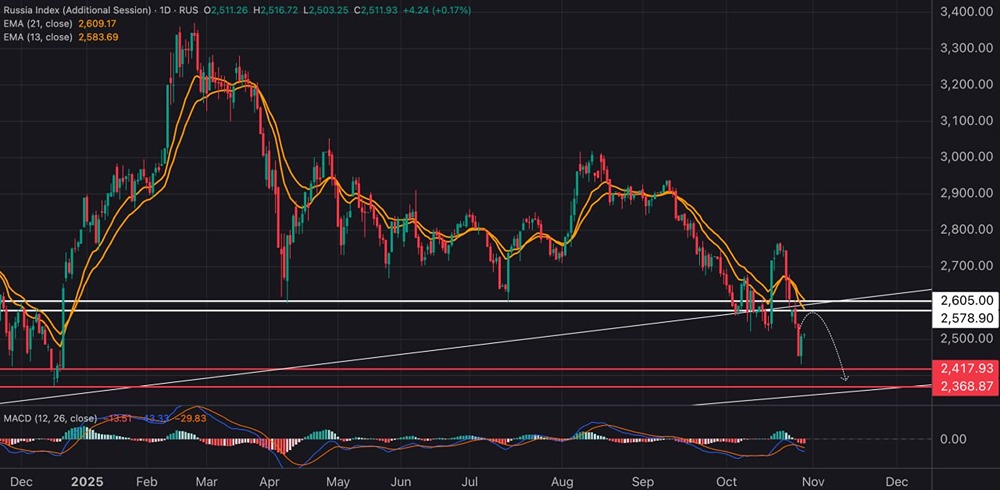Click the EMA 13 value 2,583.69
This screenshot has width=1000, height=490.
pyautogui.click(x=98, y=38)
